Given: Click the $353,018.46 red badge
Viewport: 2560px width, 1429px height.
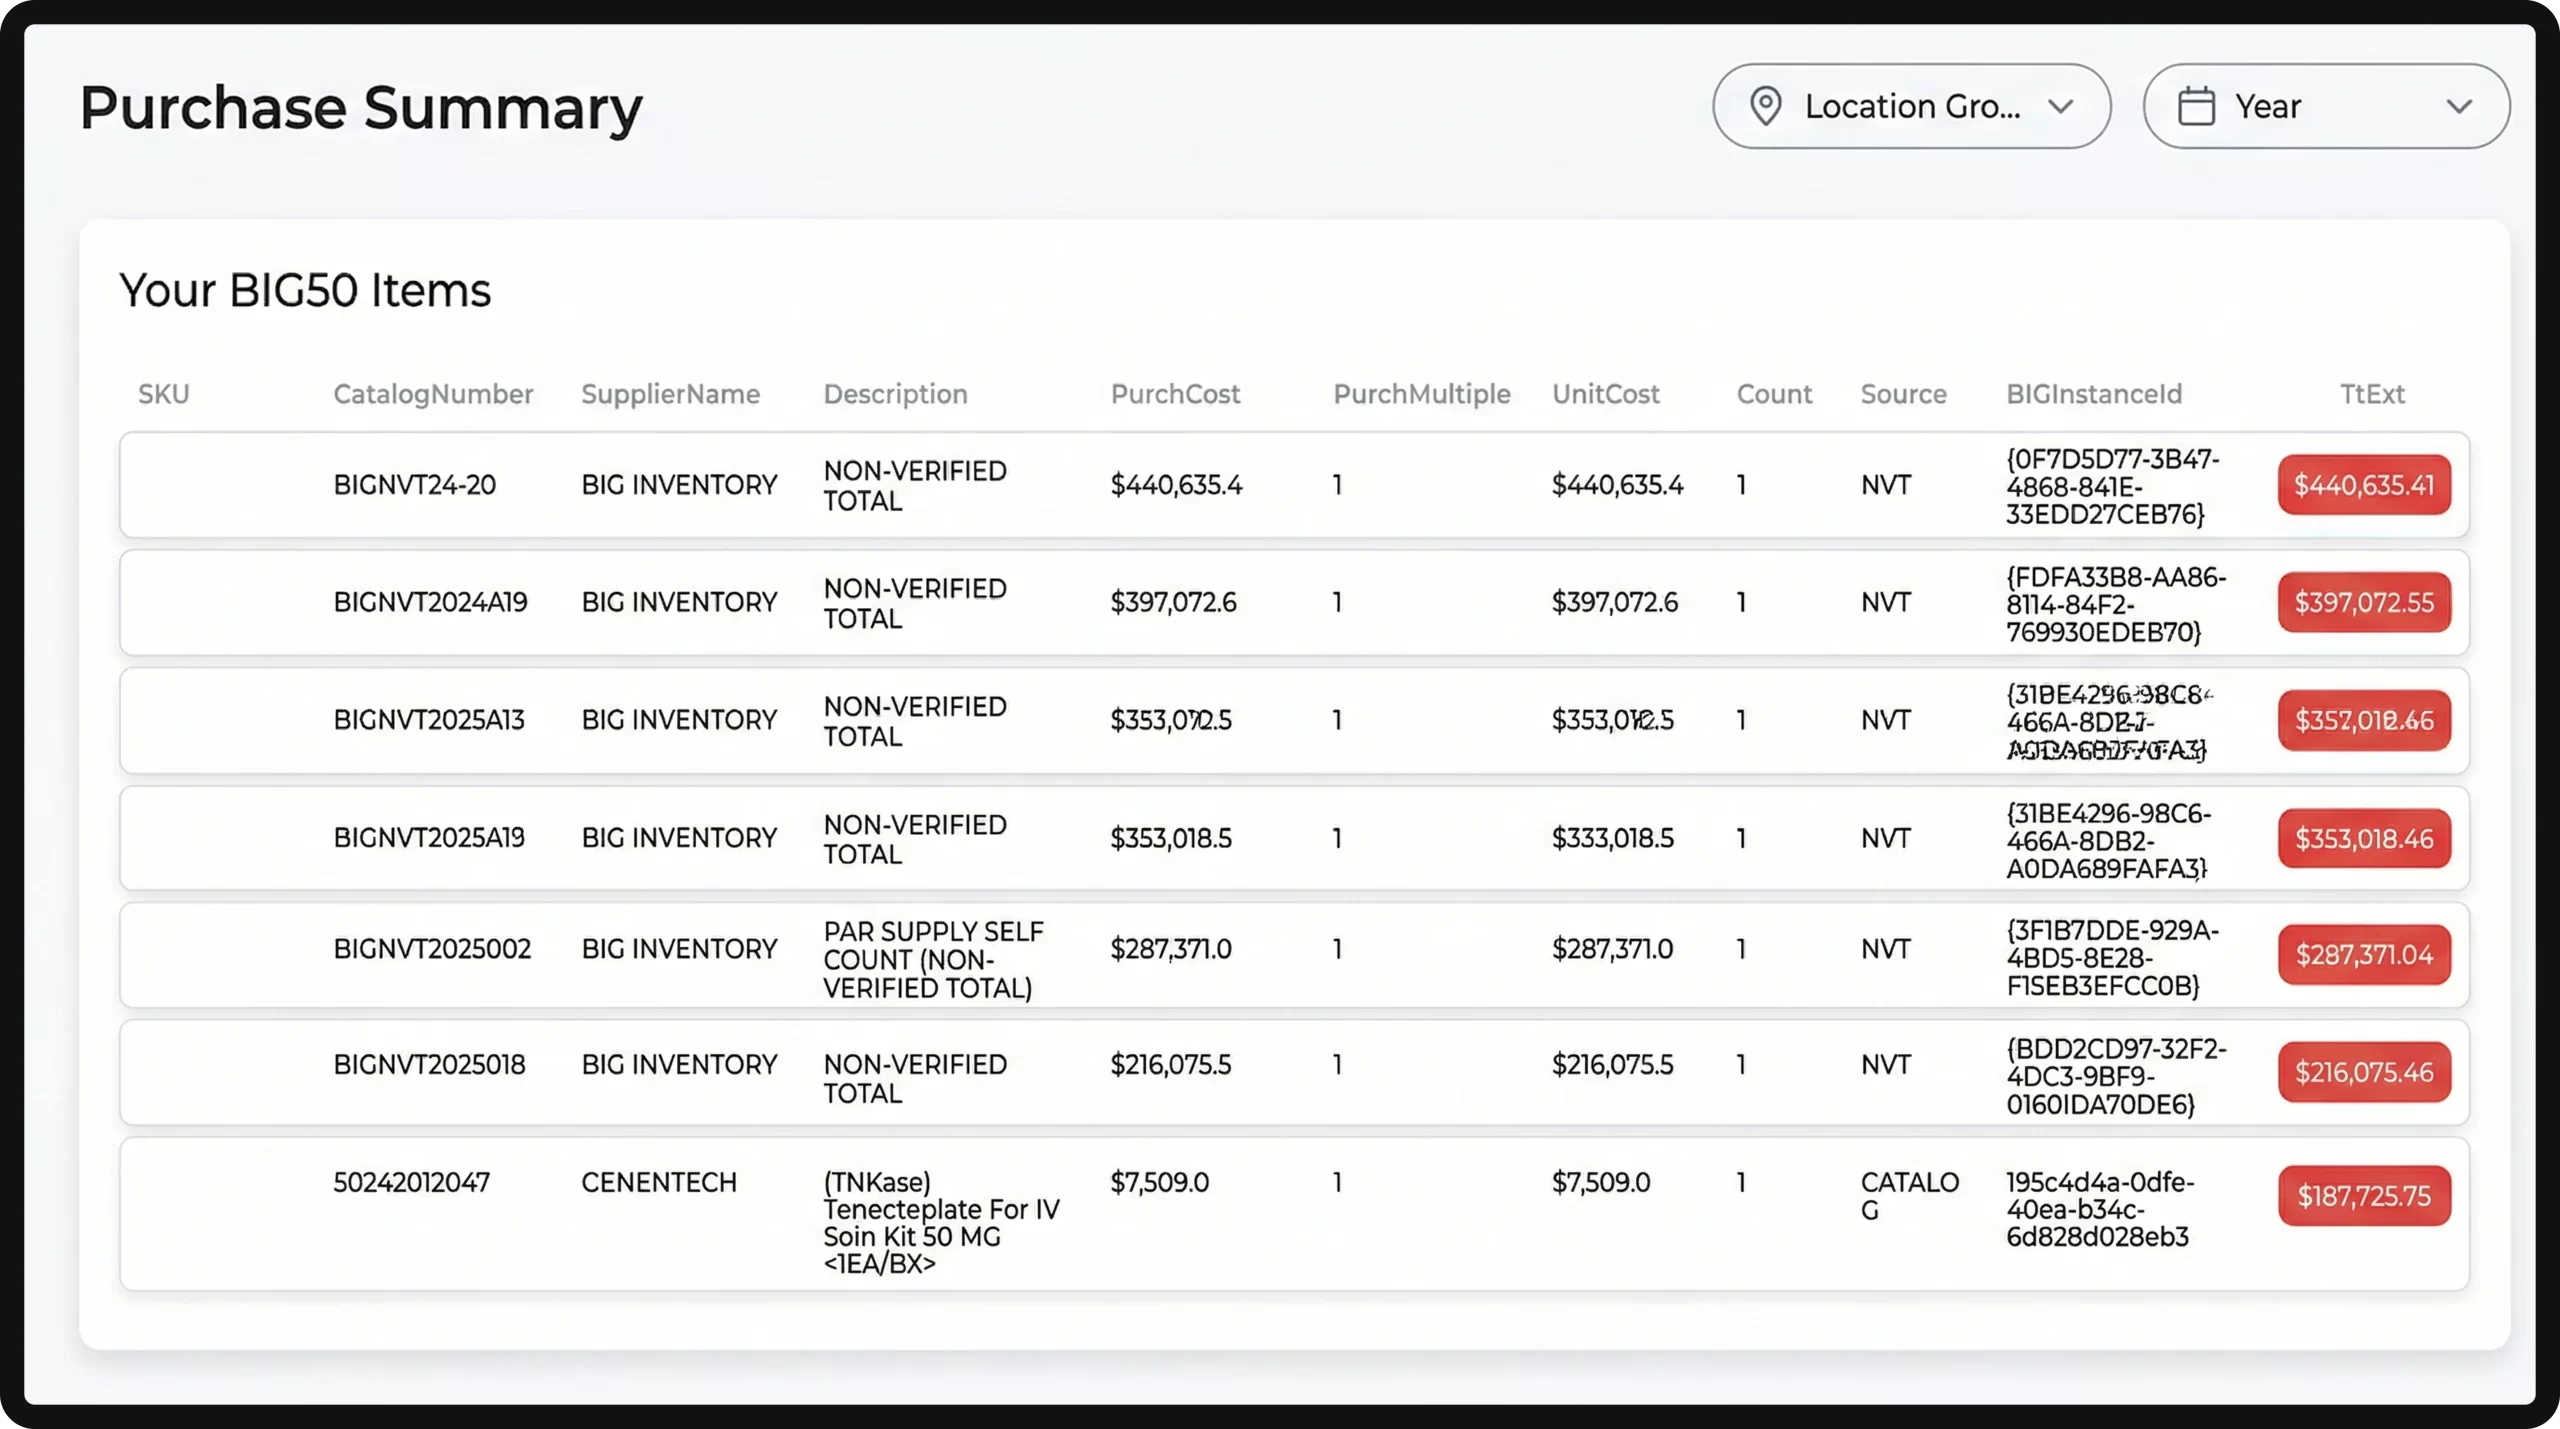Looking at the screenshot, I should tap(2364, 838).
